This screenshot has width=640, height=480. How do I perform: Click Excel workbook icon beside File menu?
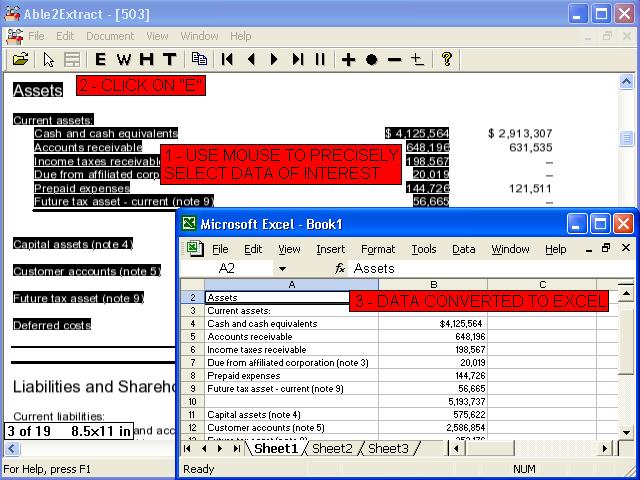[195, 249]
